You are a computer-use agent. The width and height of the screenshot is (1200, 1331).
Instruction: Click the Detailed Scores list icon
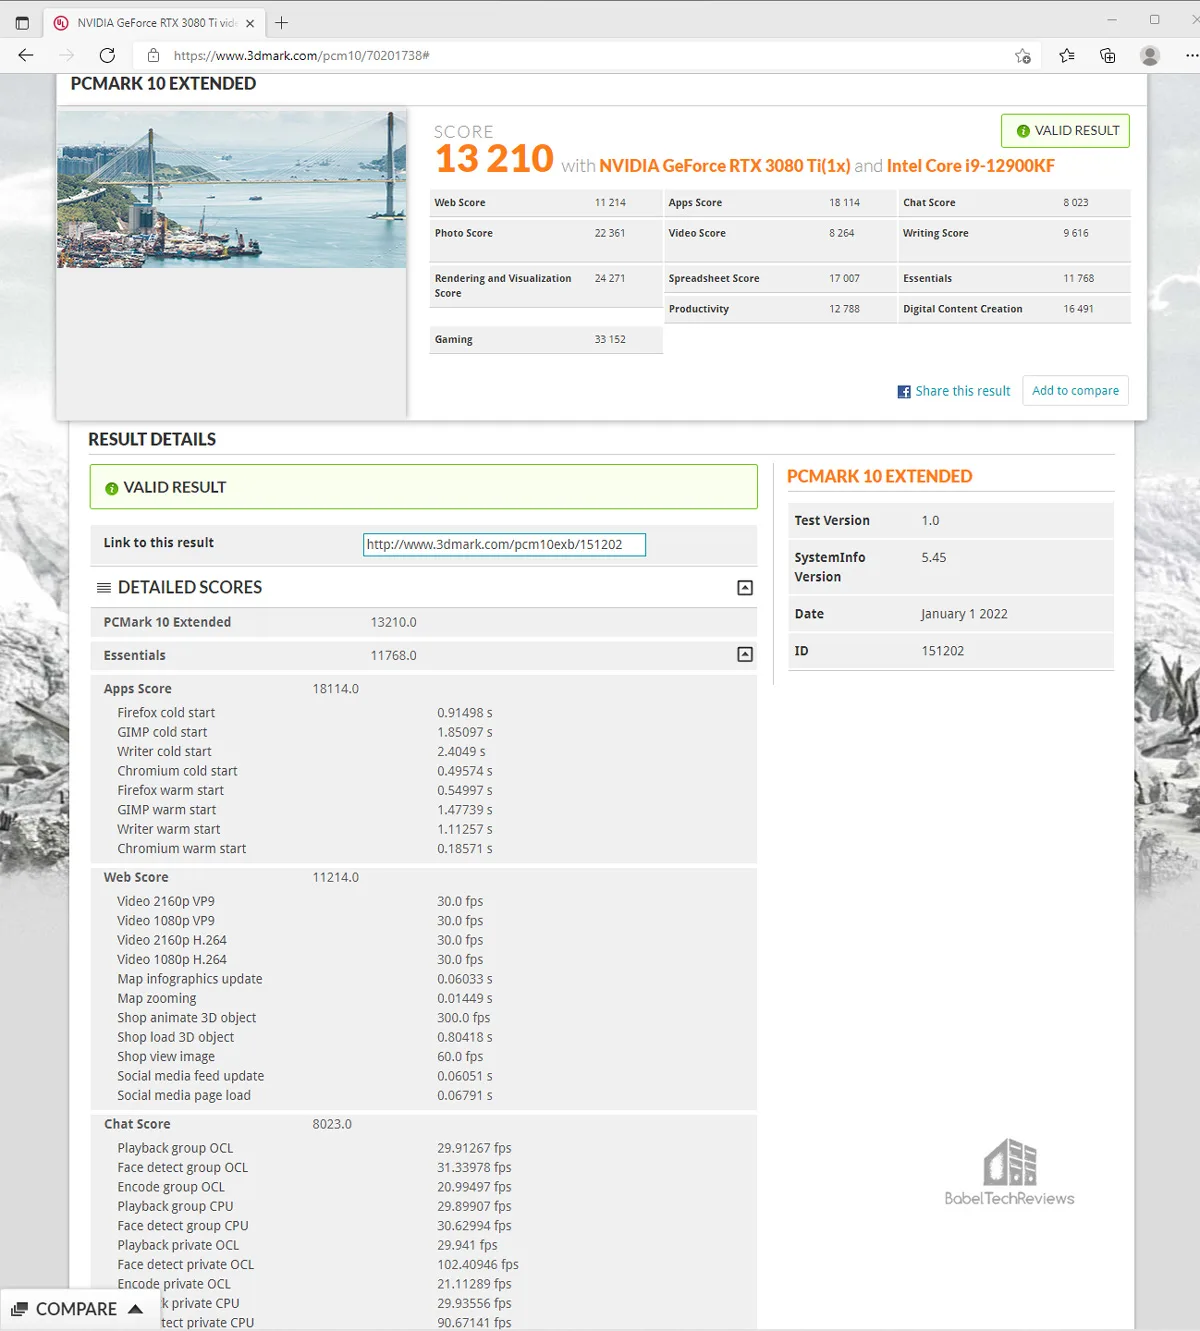104,588
